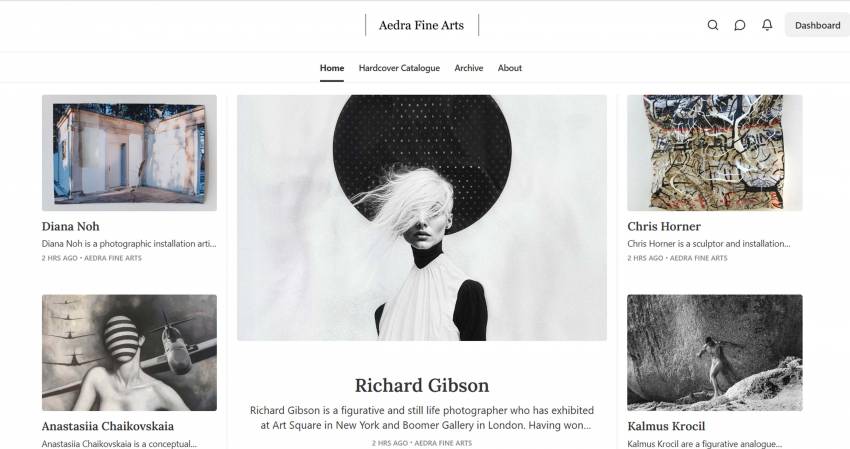850x449 pixels.
Task: Open the Hardcover Catalogue tab
Action: (x=399, y=68)
